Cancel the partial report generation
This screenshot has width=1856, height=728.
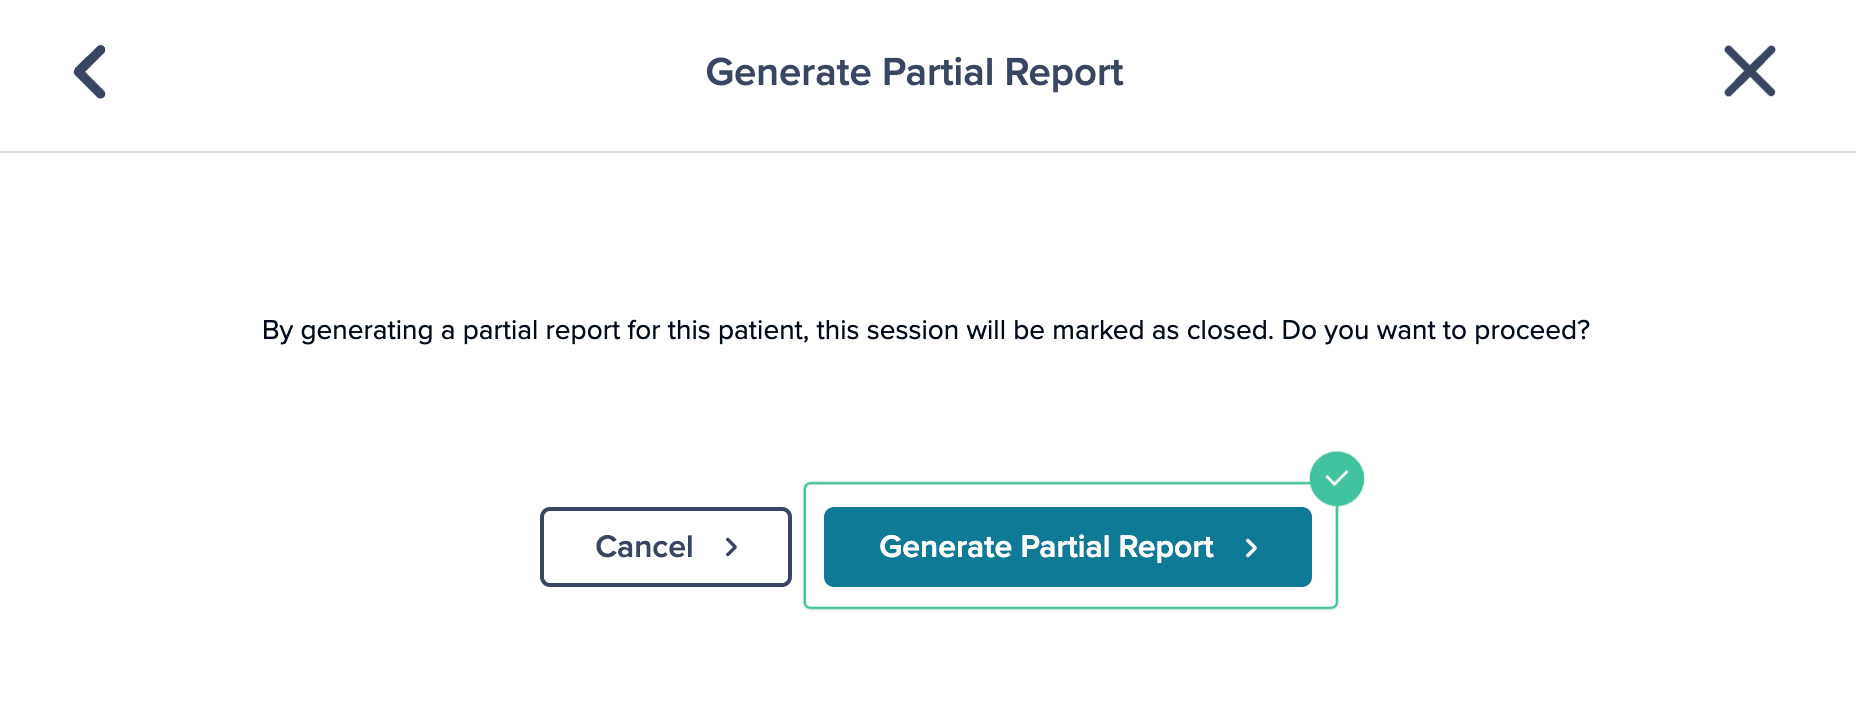pos(666,547)
